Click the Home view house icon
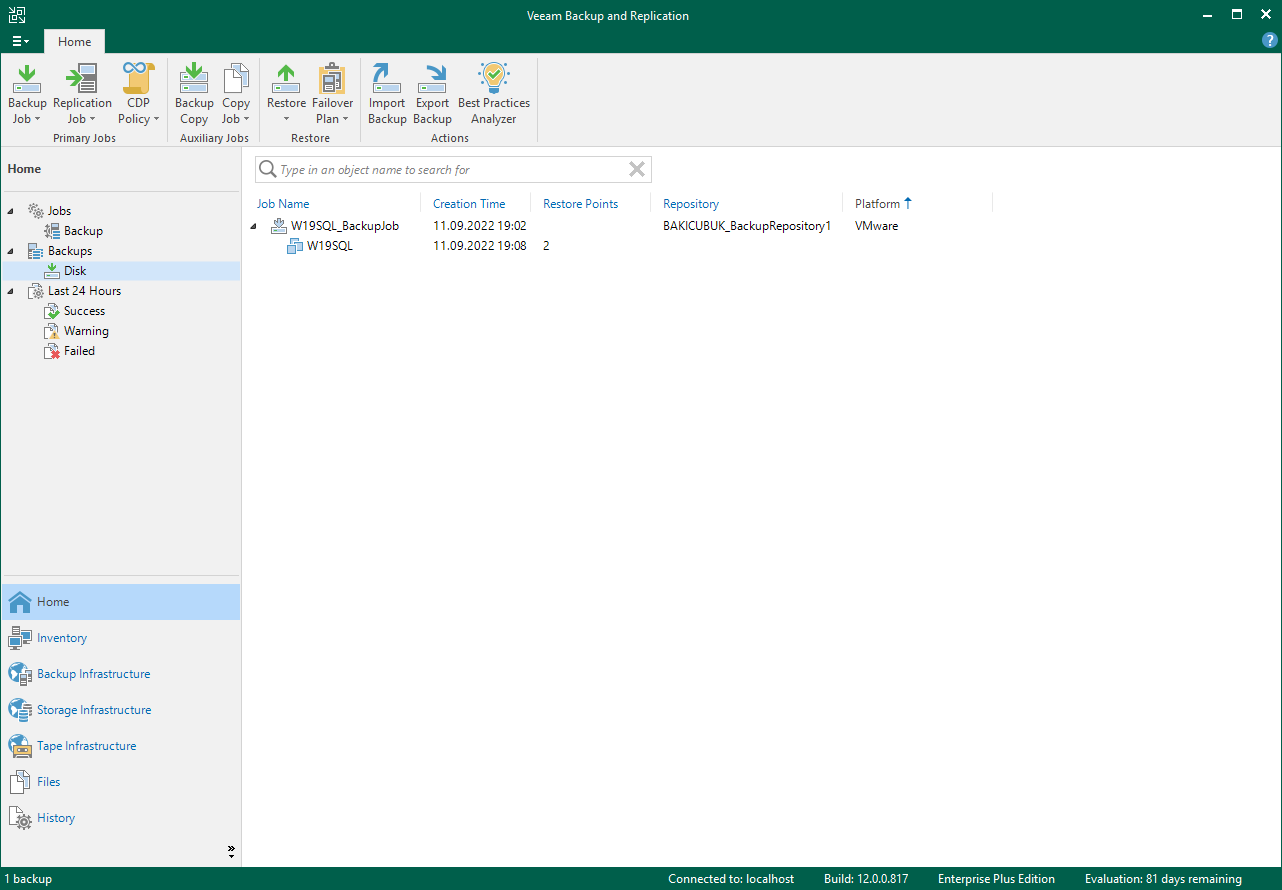 (x=20, y=602)
